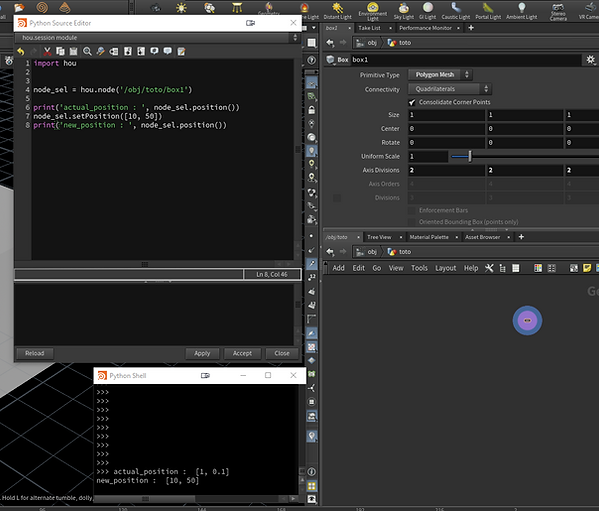
Task: Uncheck Consolidate Corner Points checkbox
Action: click(x=411, y=102)
